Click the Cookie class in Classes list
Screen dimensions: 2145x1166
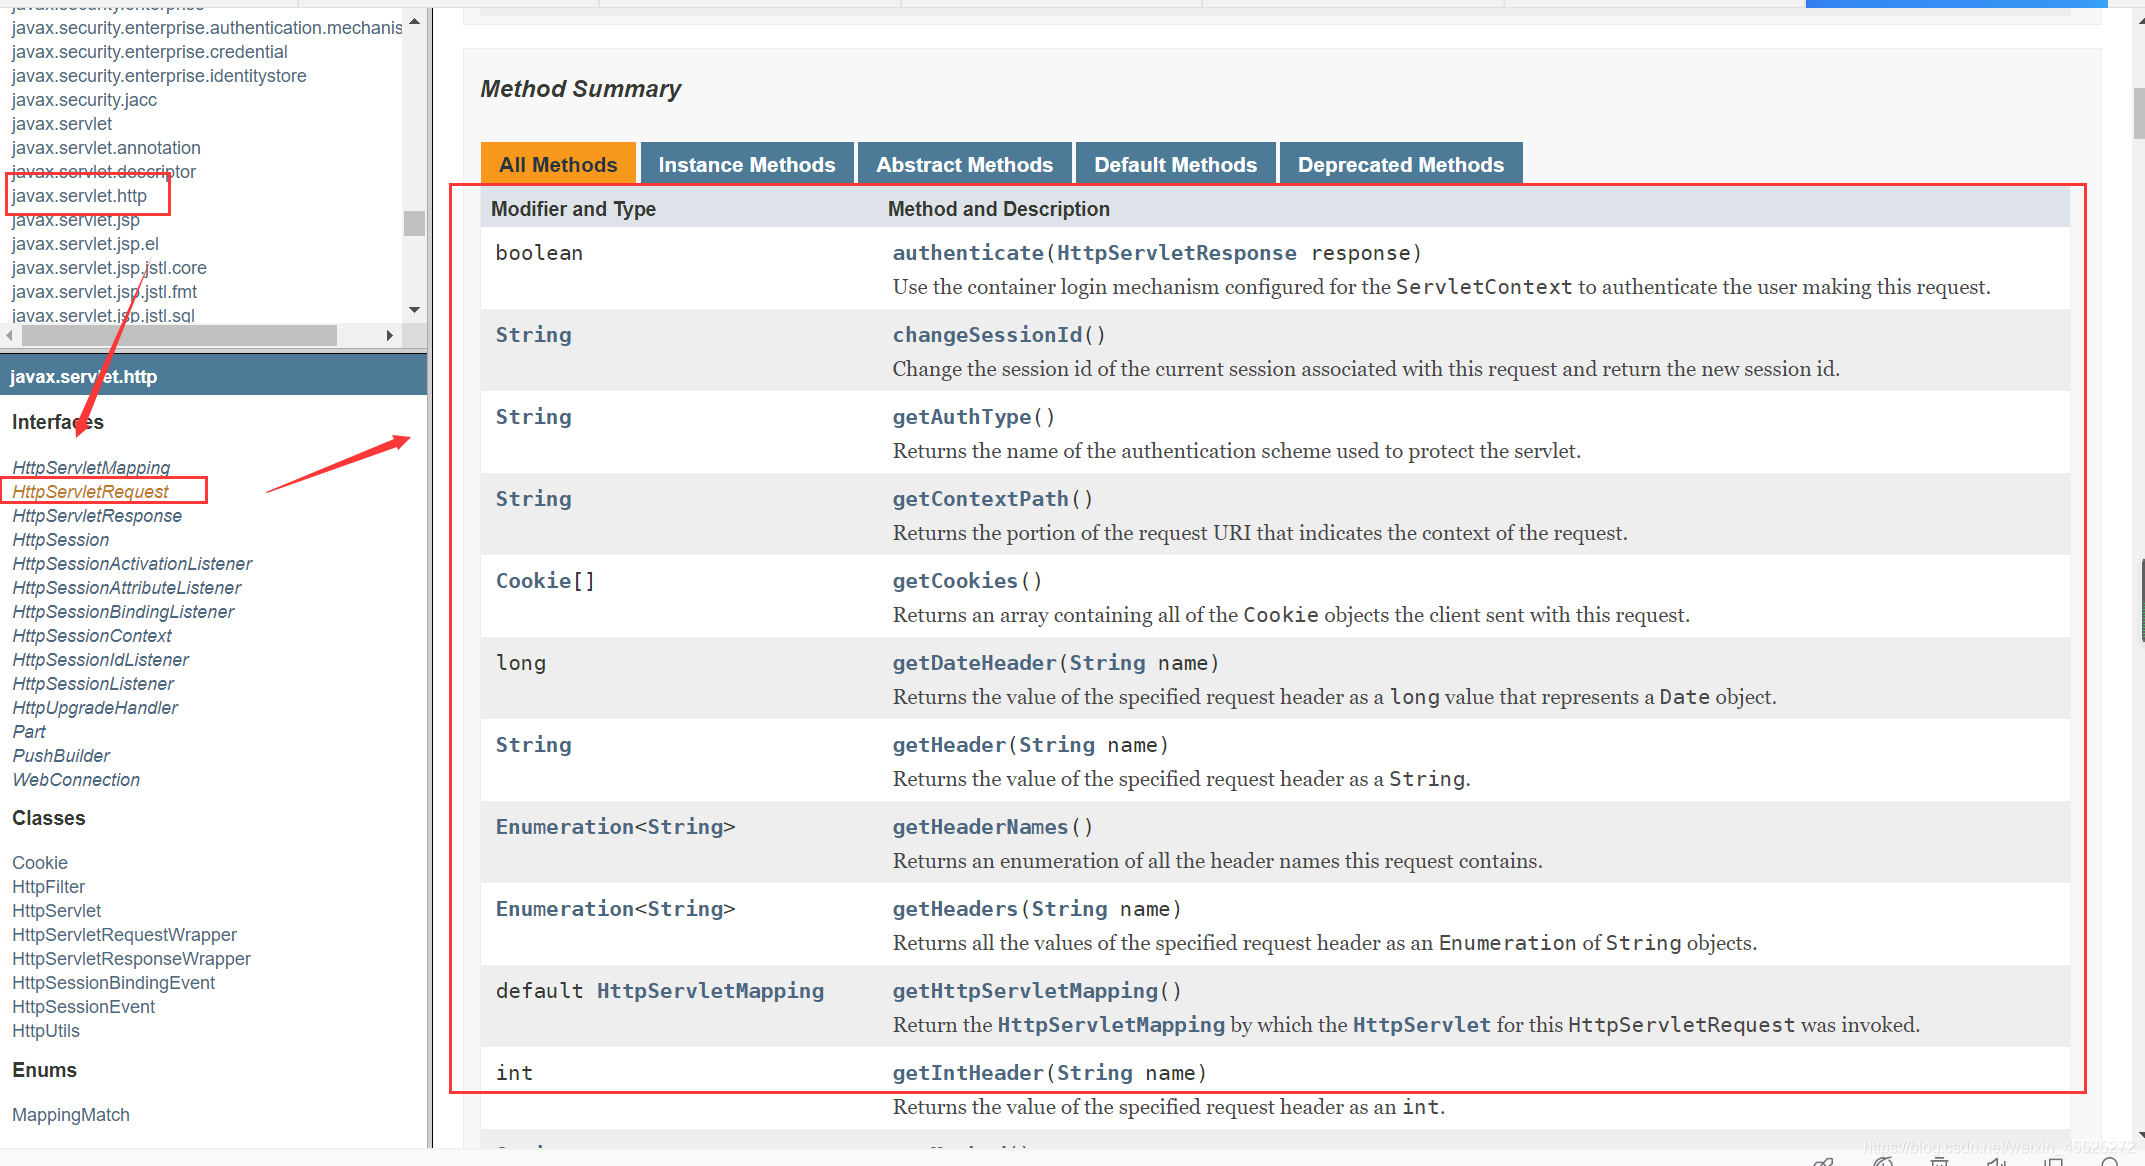[x=40, y=863]
